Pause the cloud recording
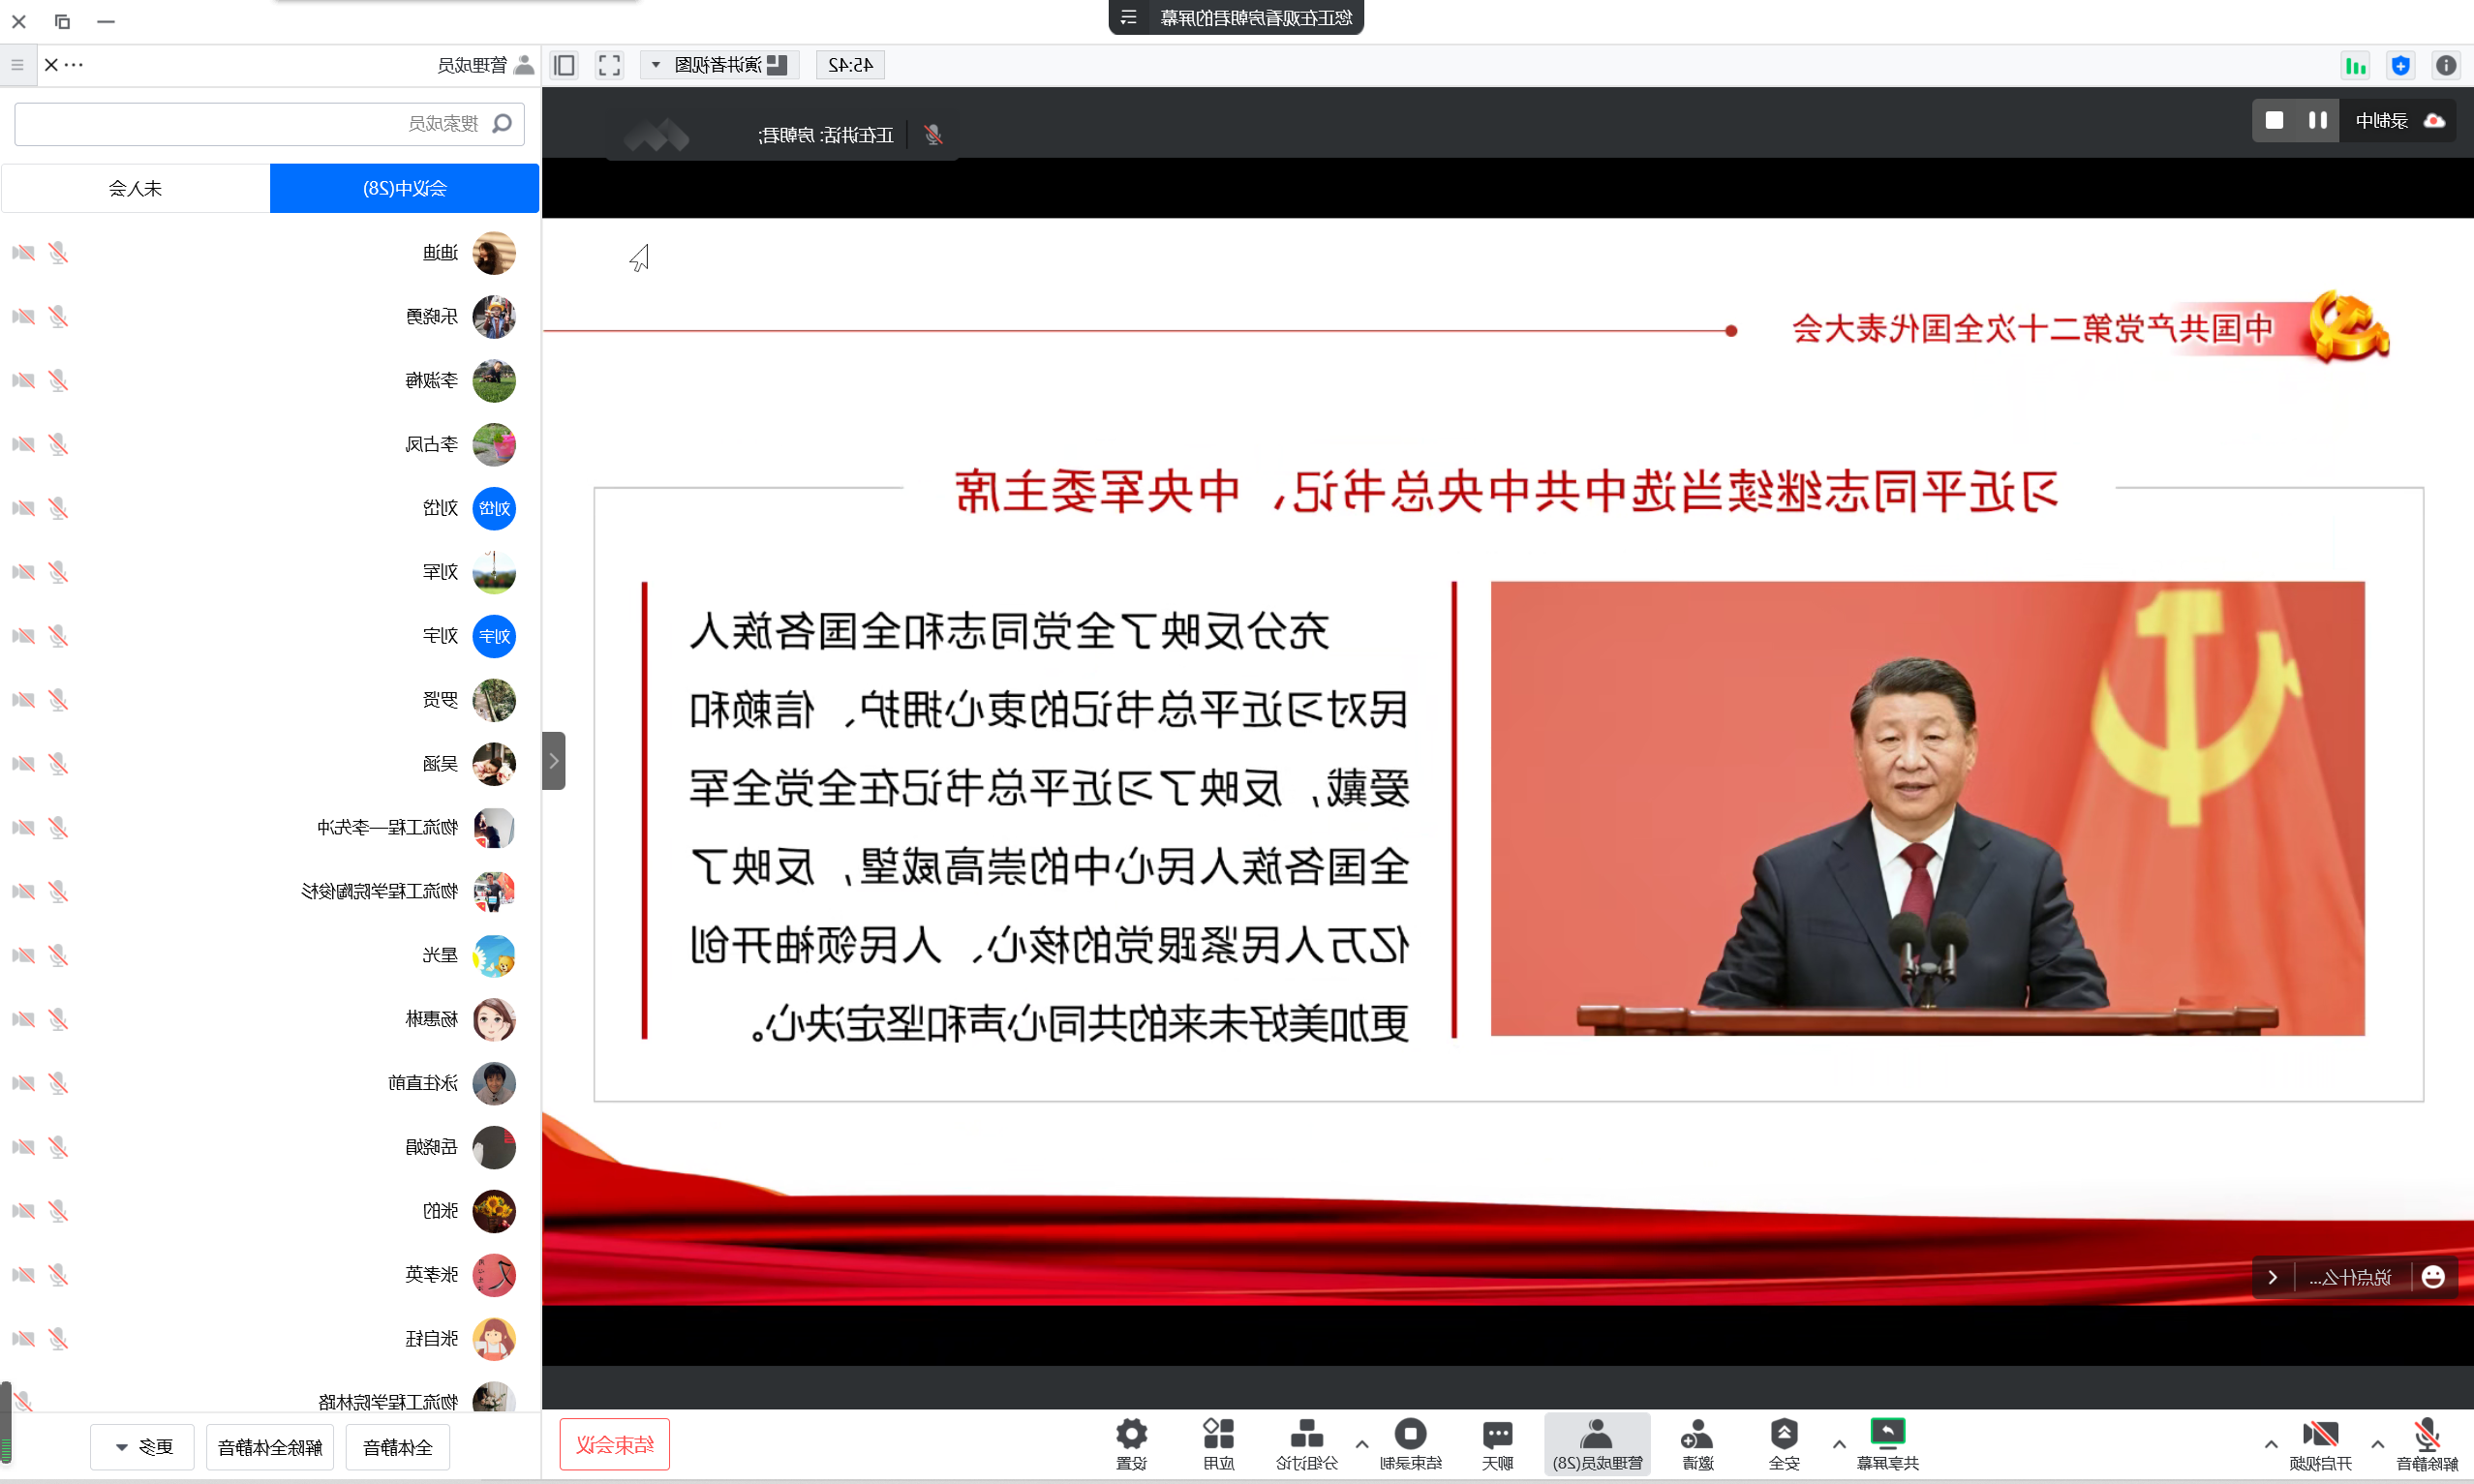 pyautogui.click(x=2317, y=120)
